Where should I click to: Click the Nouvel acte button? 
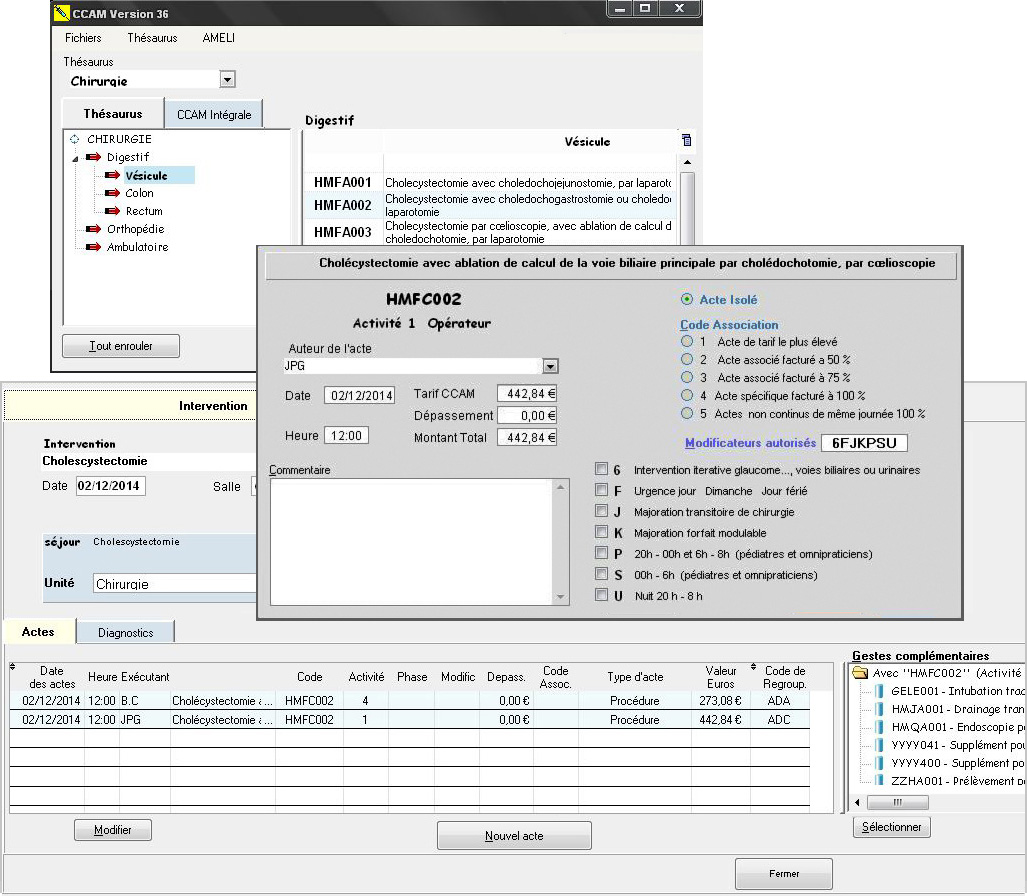coord(514,836)
